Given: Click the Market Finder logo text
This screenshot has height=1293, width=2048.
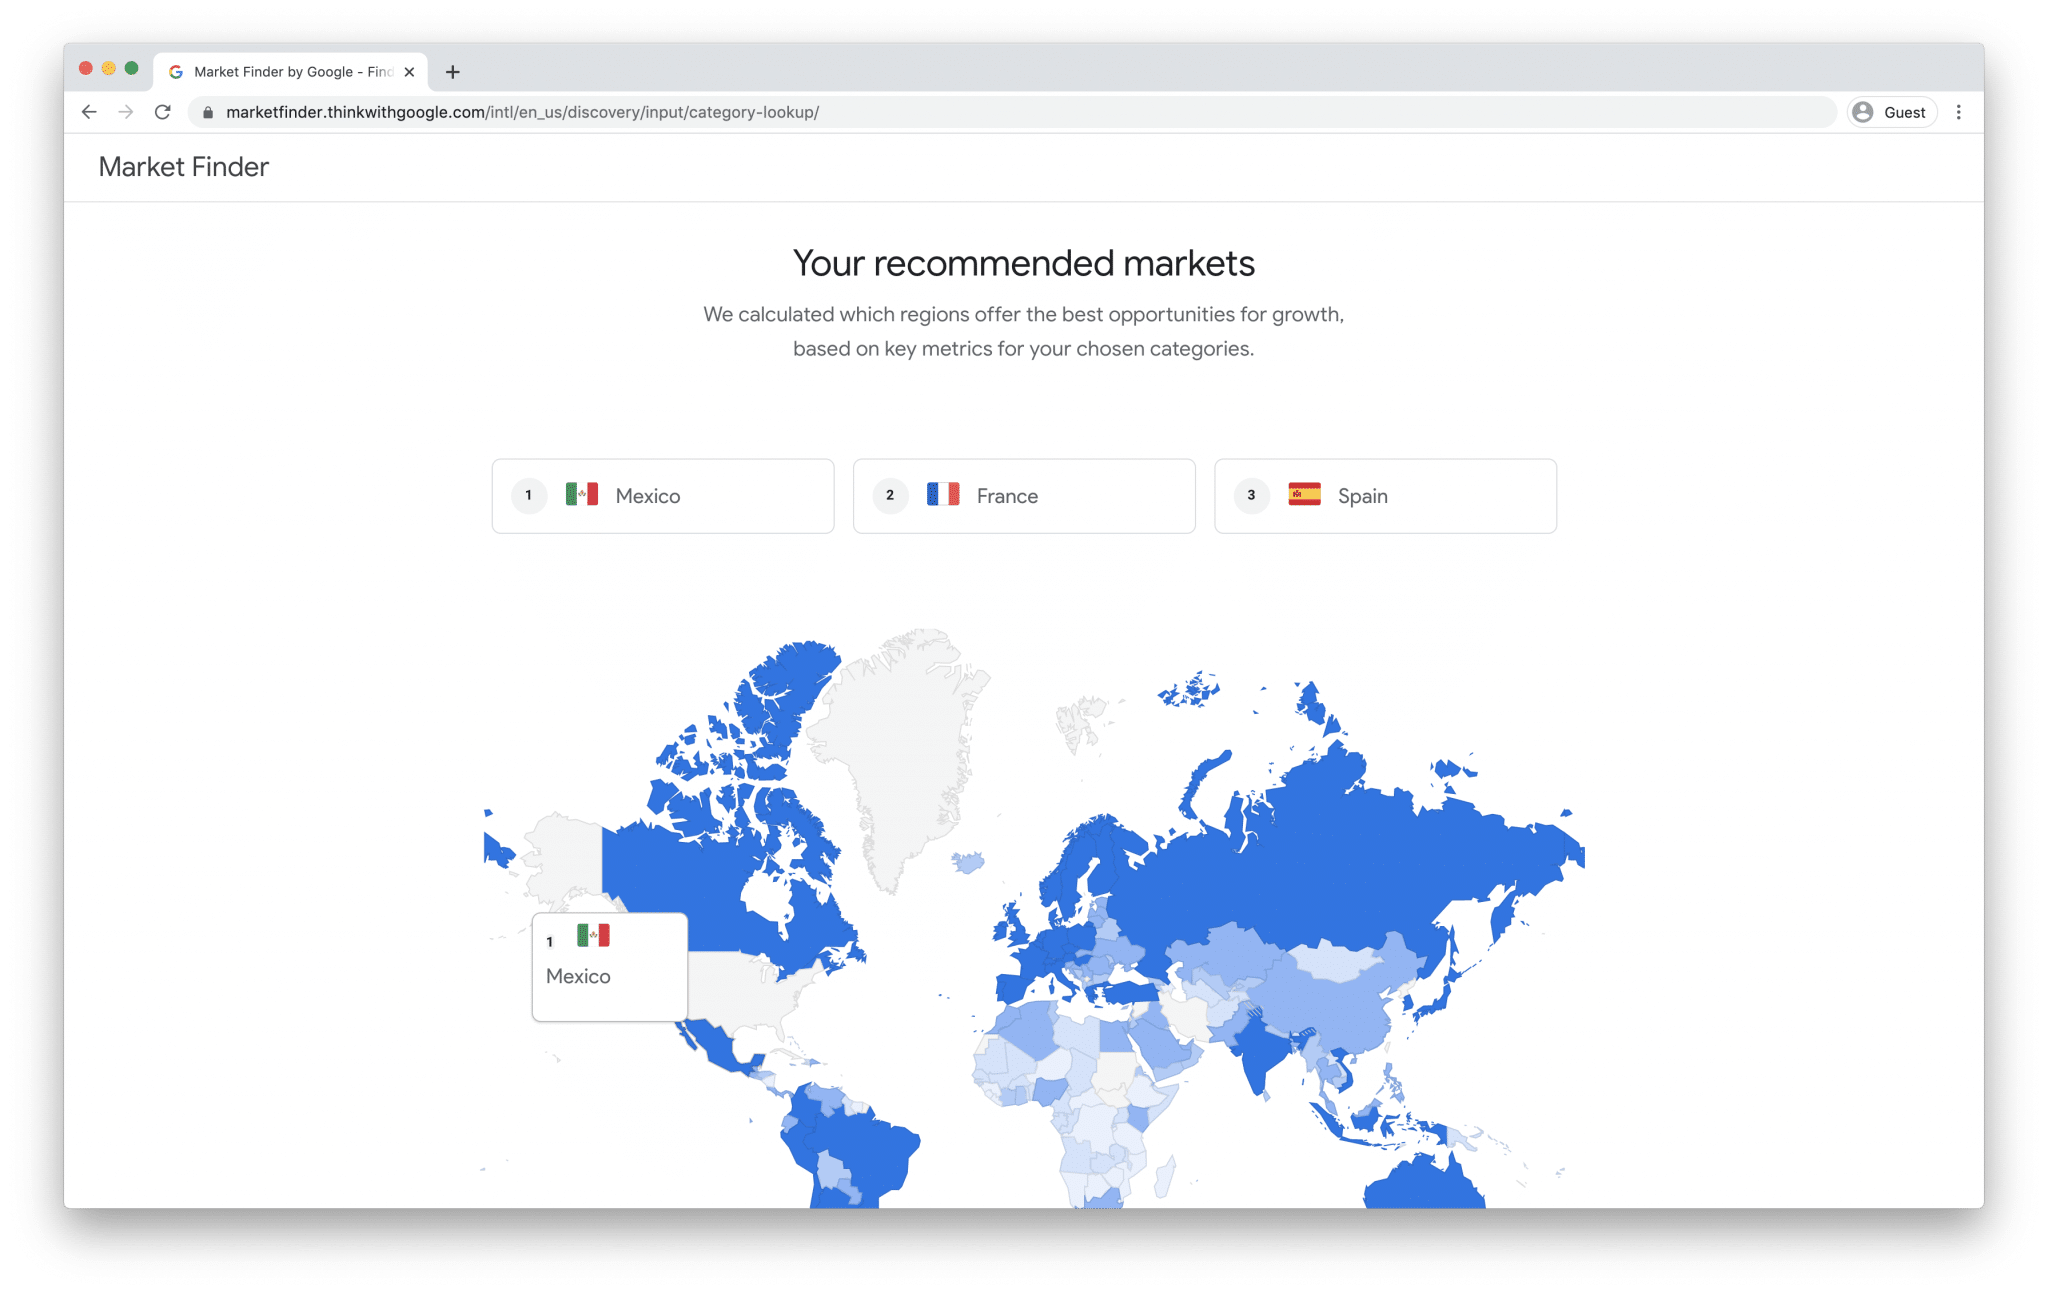Looking at the screenshot, I should 183,167.
